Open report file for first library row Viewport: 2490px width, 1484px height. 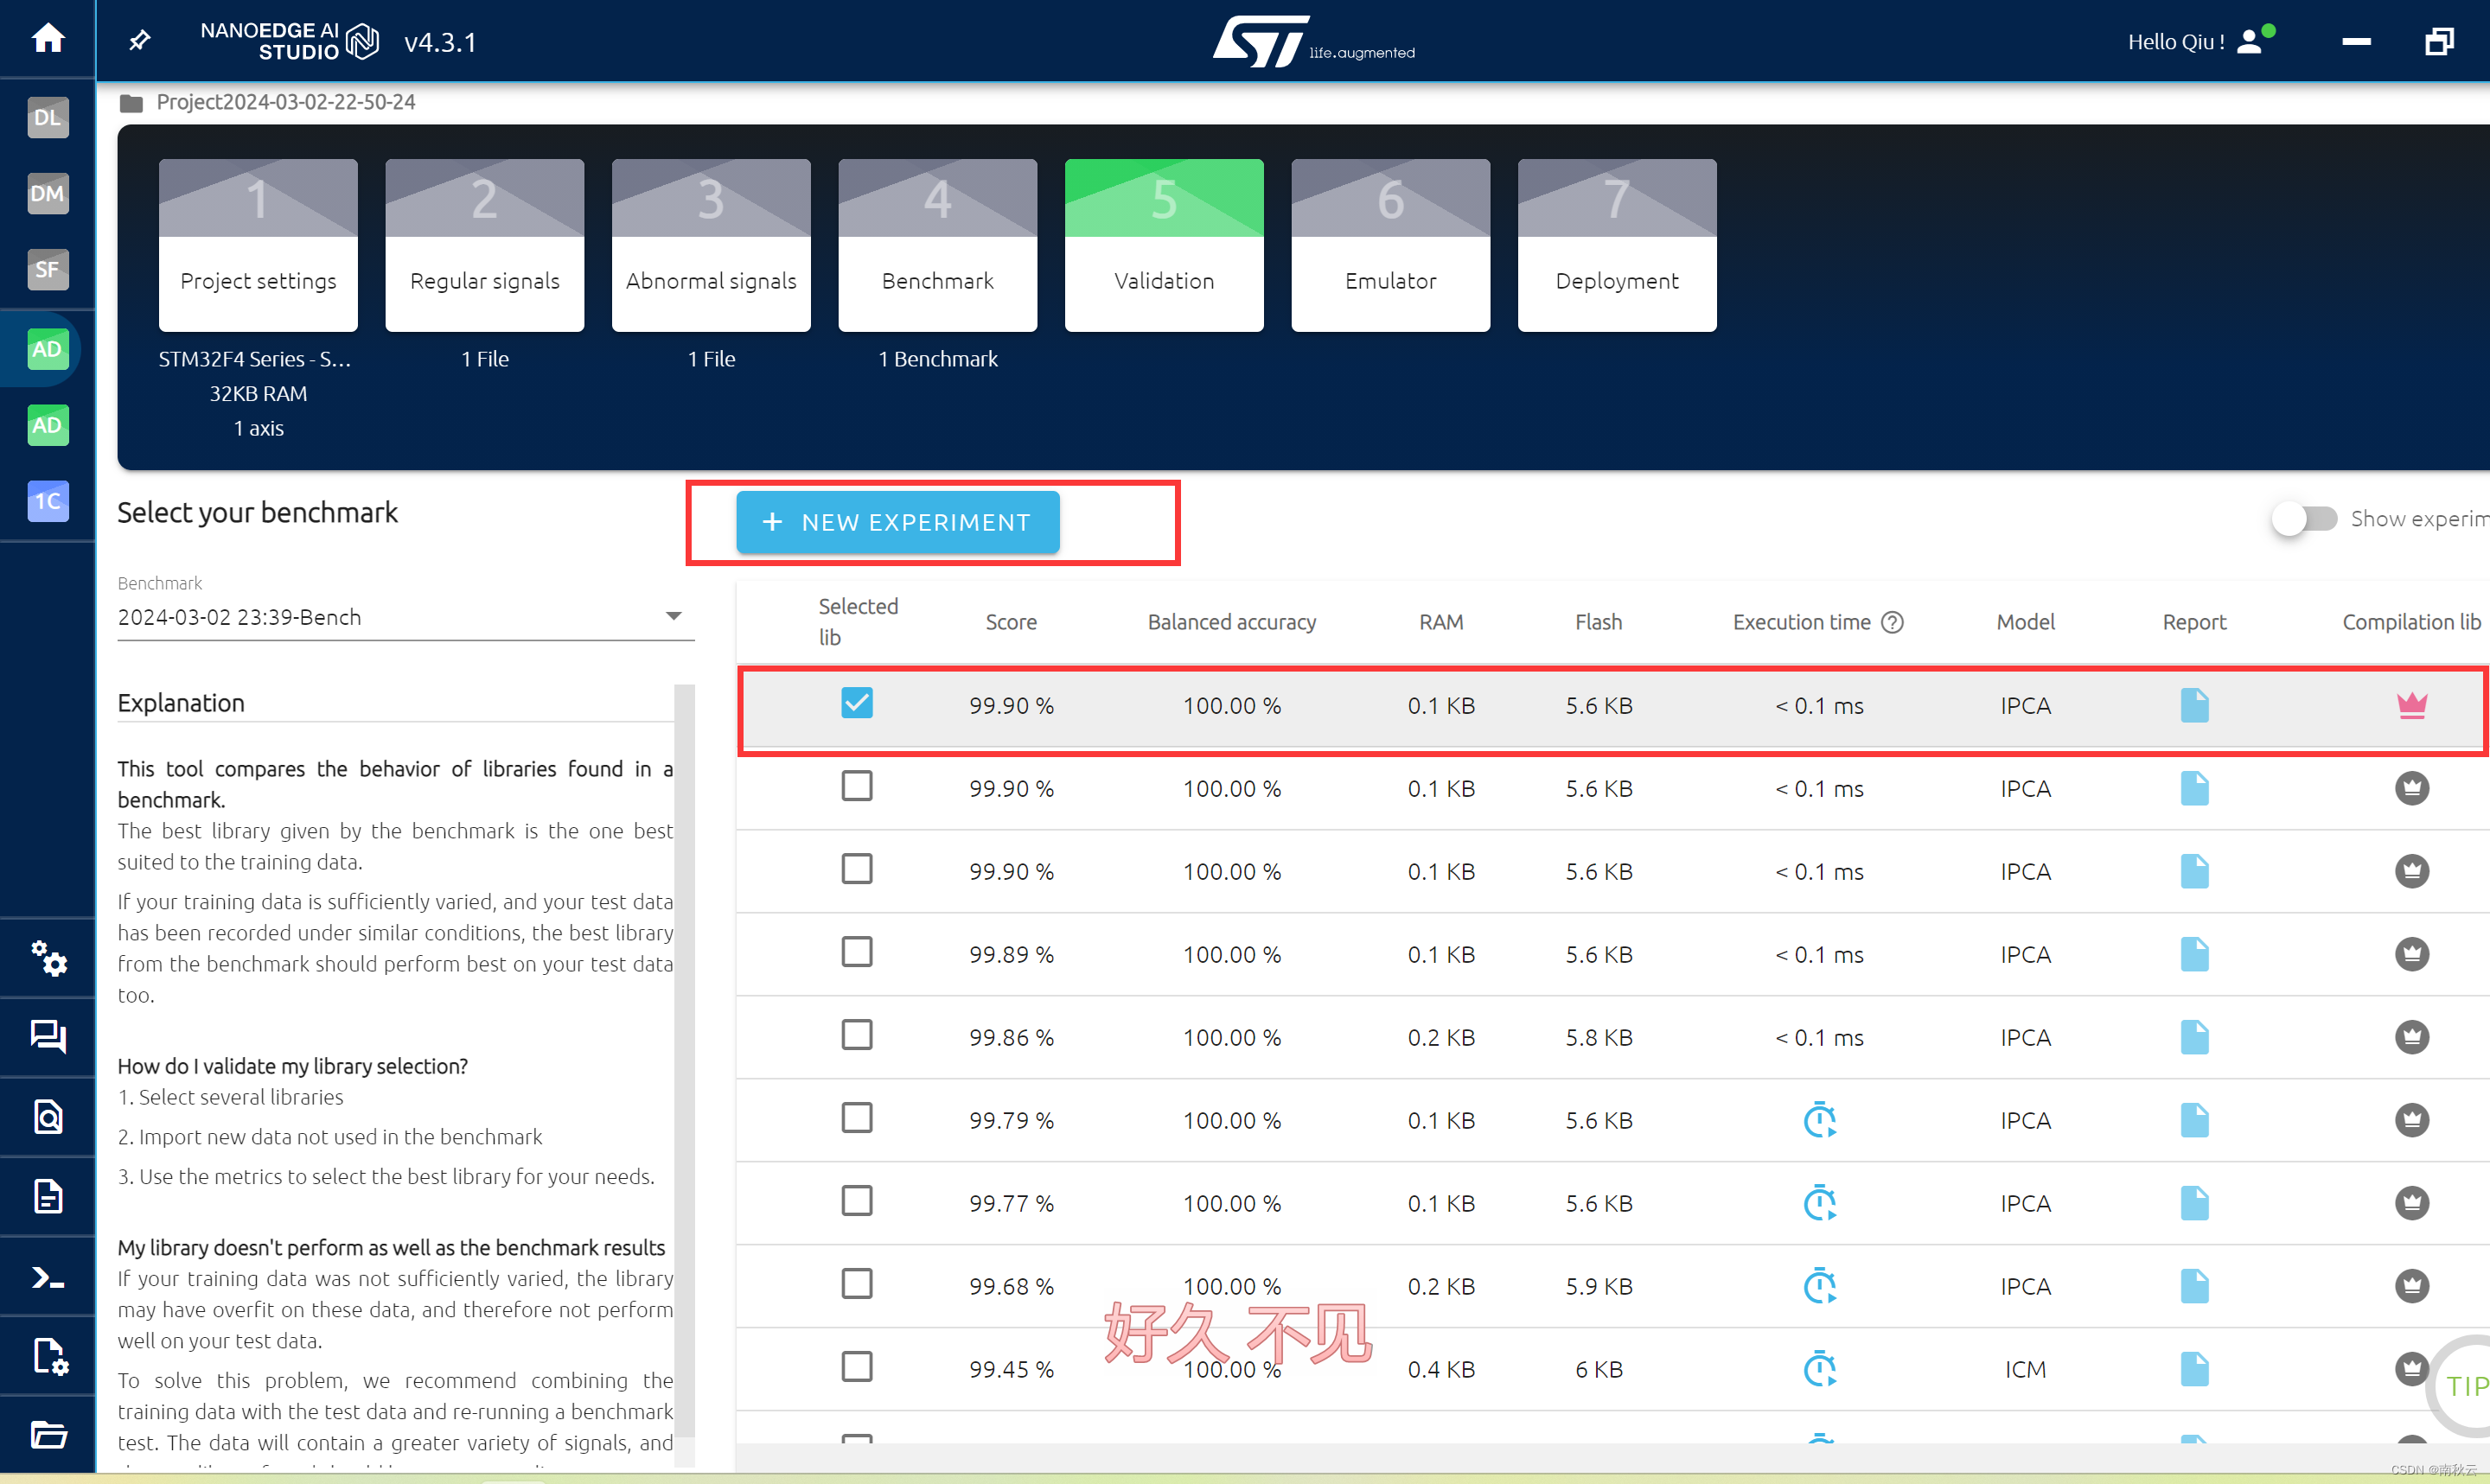click(x=2194, y=705)
